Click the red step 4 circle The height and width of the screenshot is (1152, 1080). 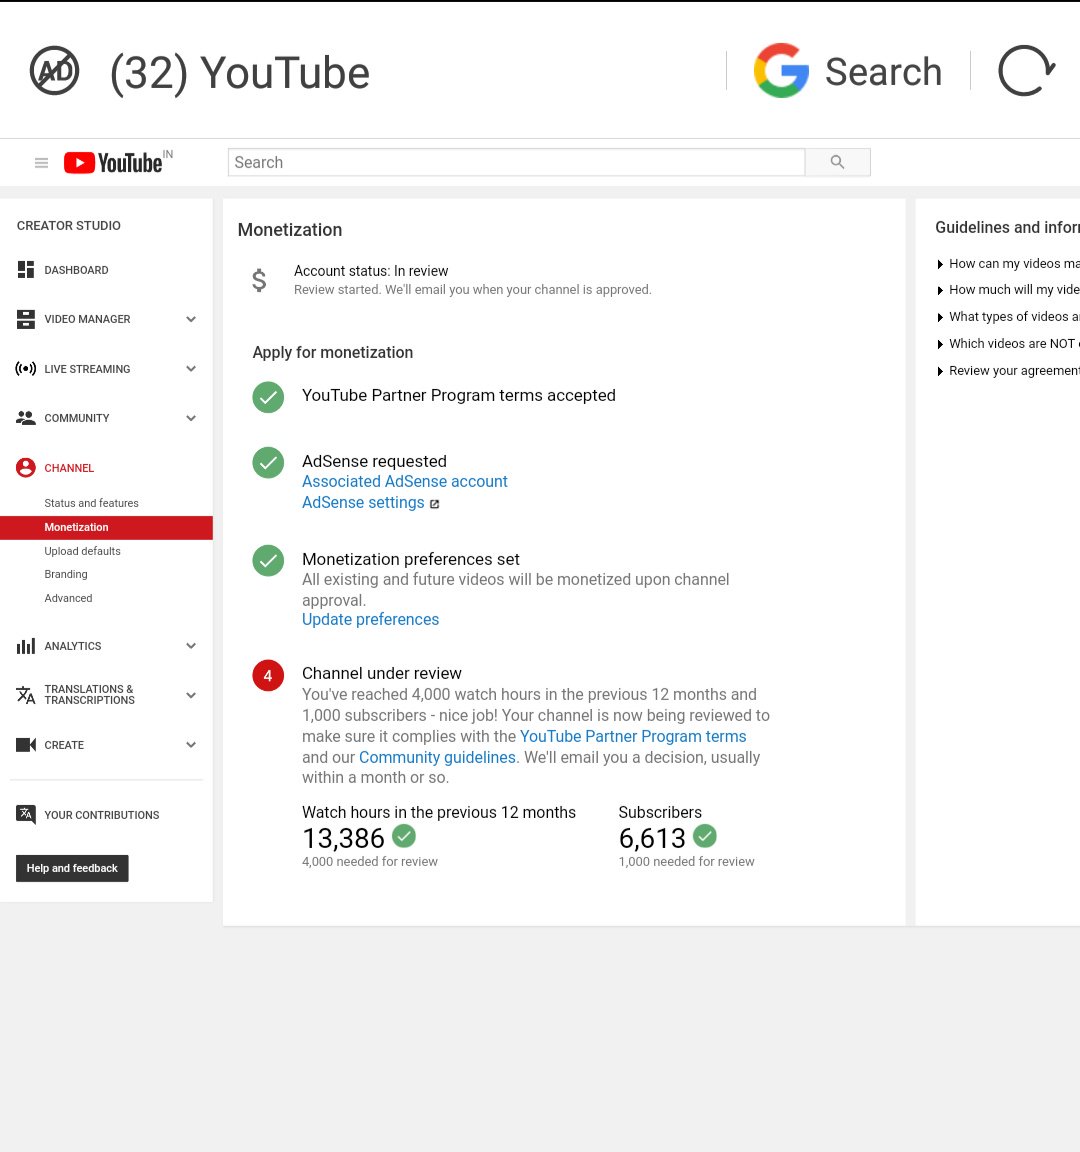268,675
